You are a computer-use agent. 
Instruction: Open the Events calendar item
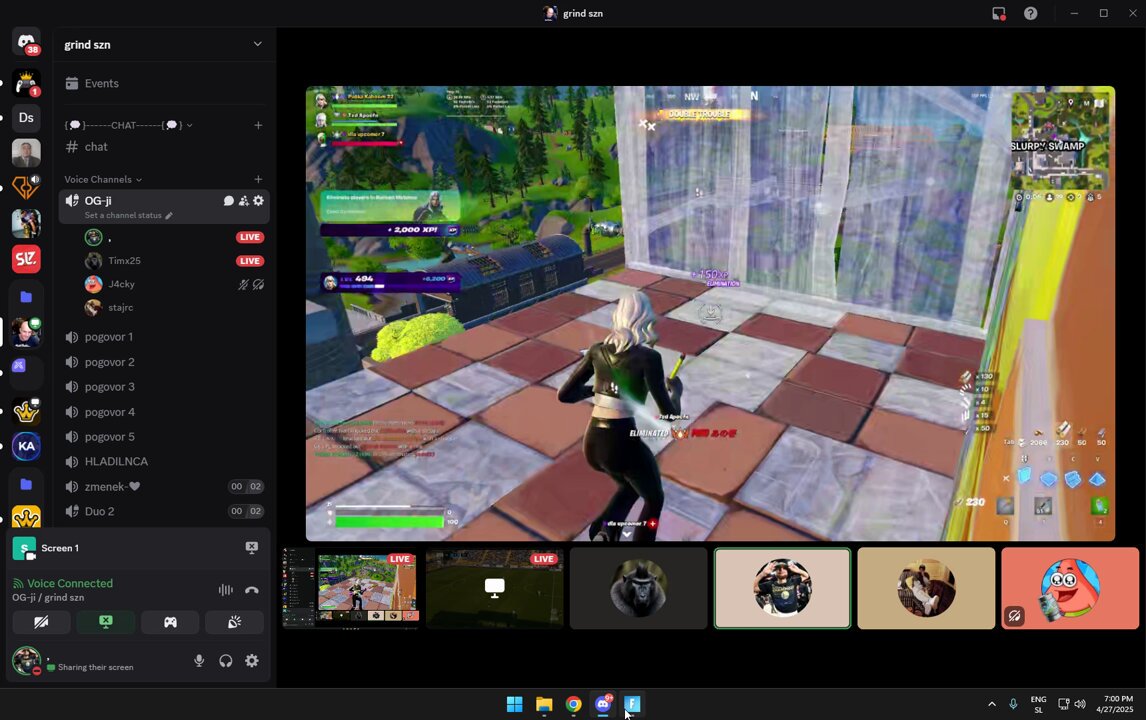(x=164, y=83)
